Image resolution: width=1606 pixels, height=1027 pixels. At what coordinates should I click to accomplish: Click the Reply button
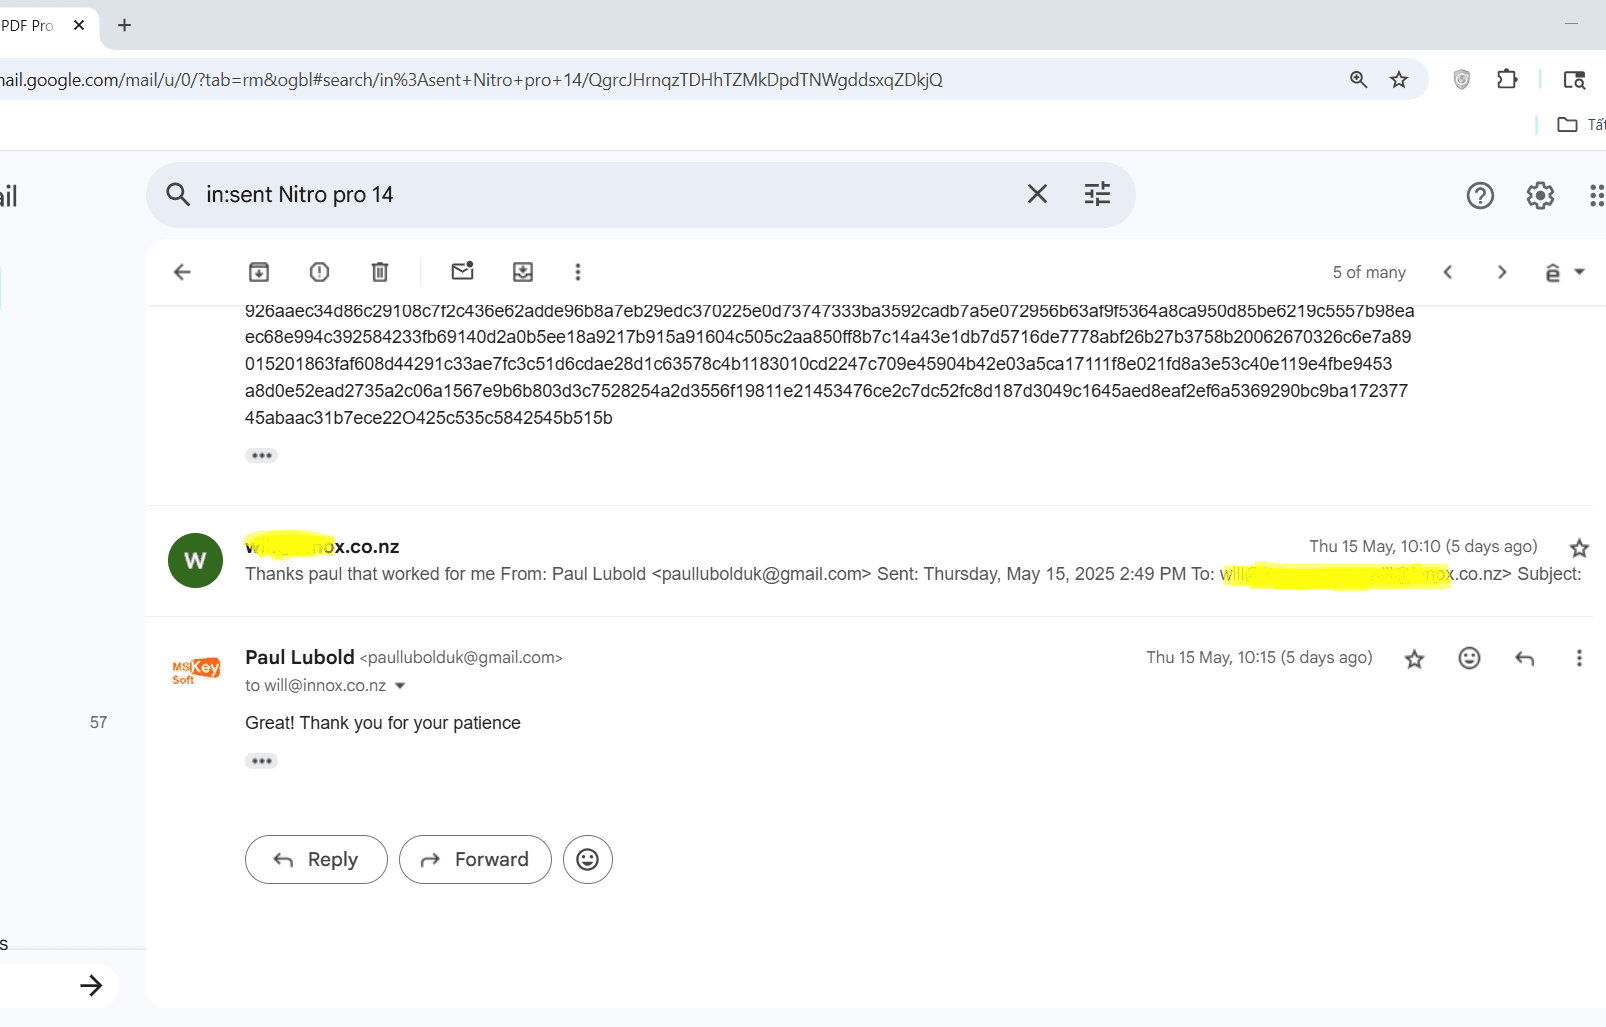point(316,859)
